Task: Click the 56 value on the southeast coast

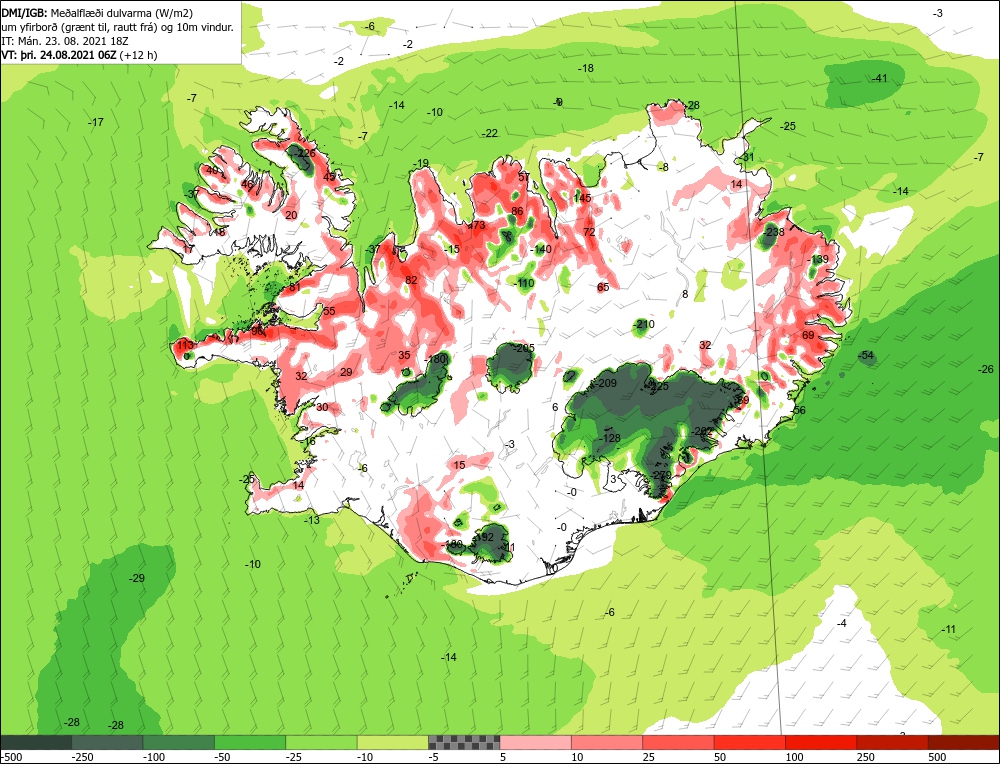Action: point(799,410)
